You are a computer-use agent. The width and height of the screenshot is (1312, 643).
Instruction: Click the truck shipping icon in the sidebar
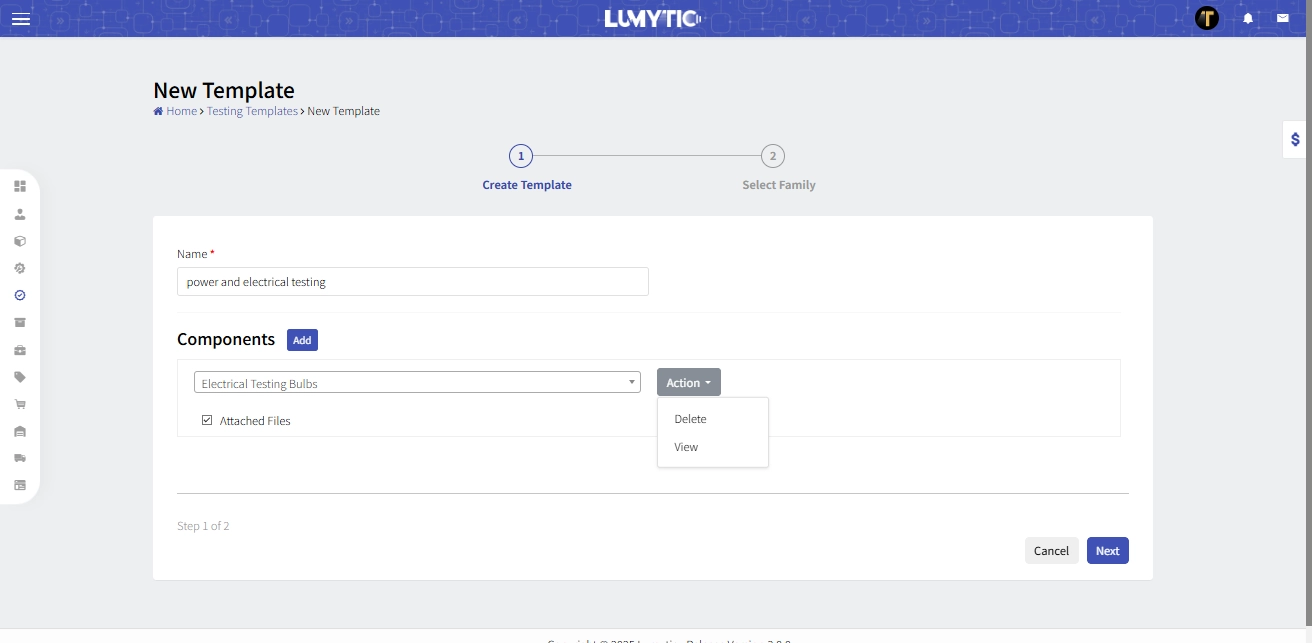[20, 458]
